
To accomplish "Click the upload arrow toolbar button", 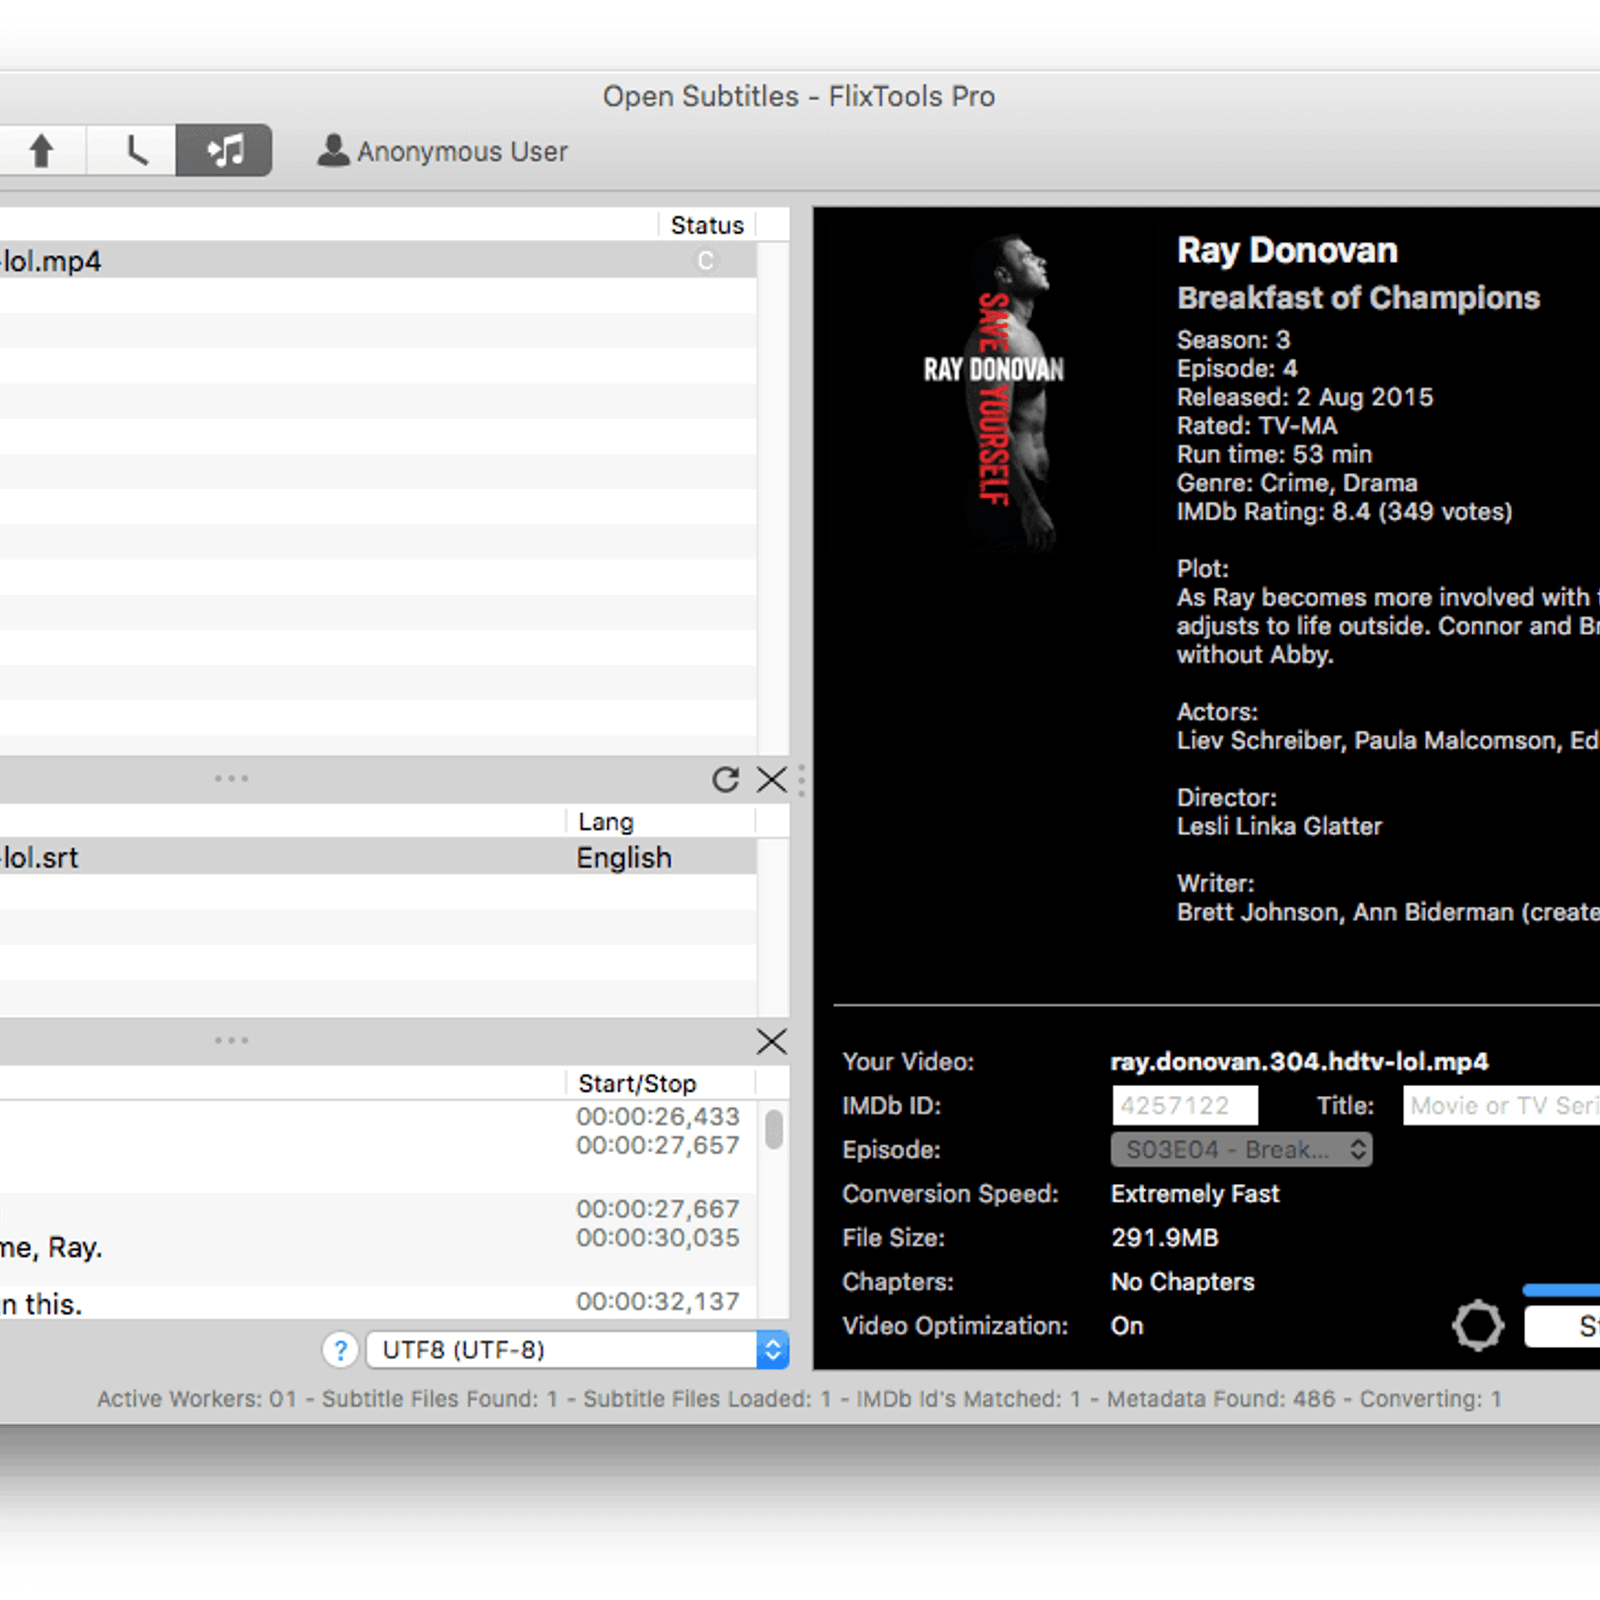I will pyautogui.click(x=42, y=151).
